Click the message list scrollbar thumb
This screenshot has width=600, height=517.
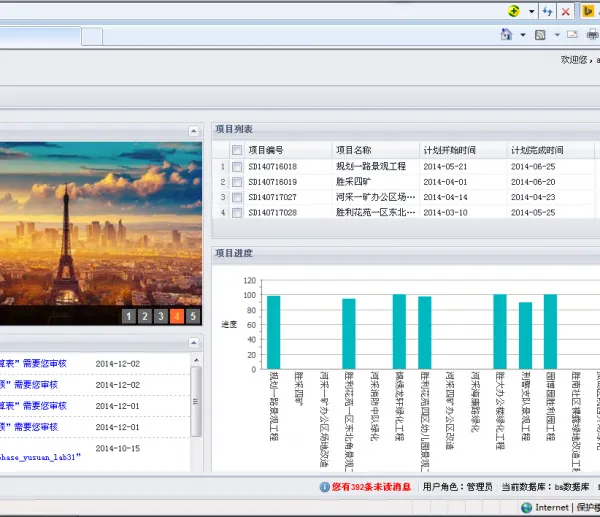(196, 401)
